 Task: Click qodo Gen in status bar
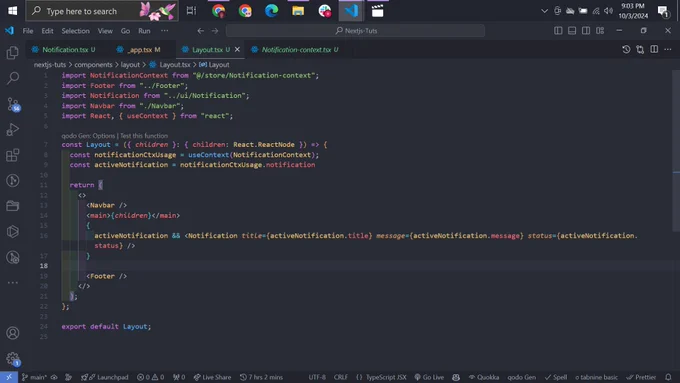522,377
